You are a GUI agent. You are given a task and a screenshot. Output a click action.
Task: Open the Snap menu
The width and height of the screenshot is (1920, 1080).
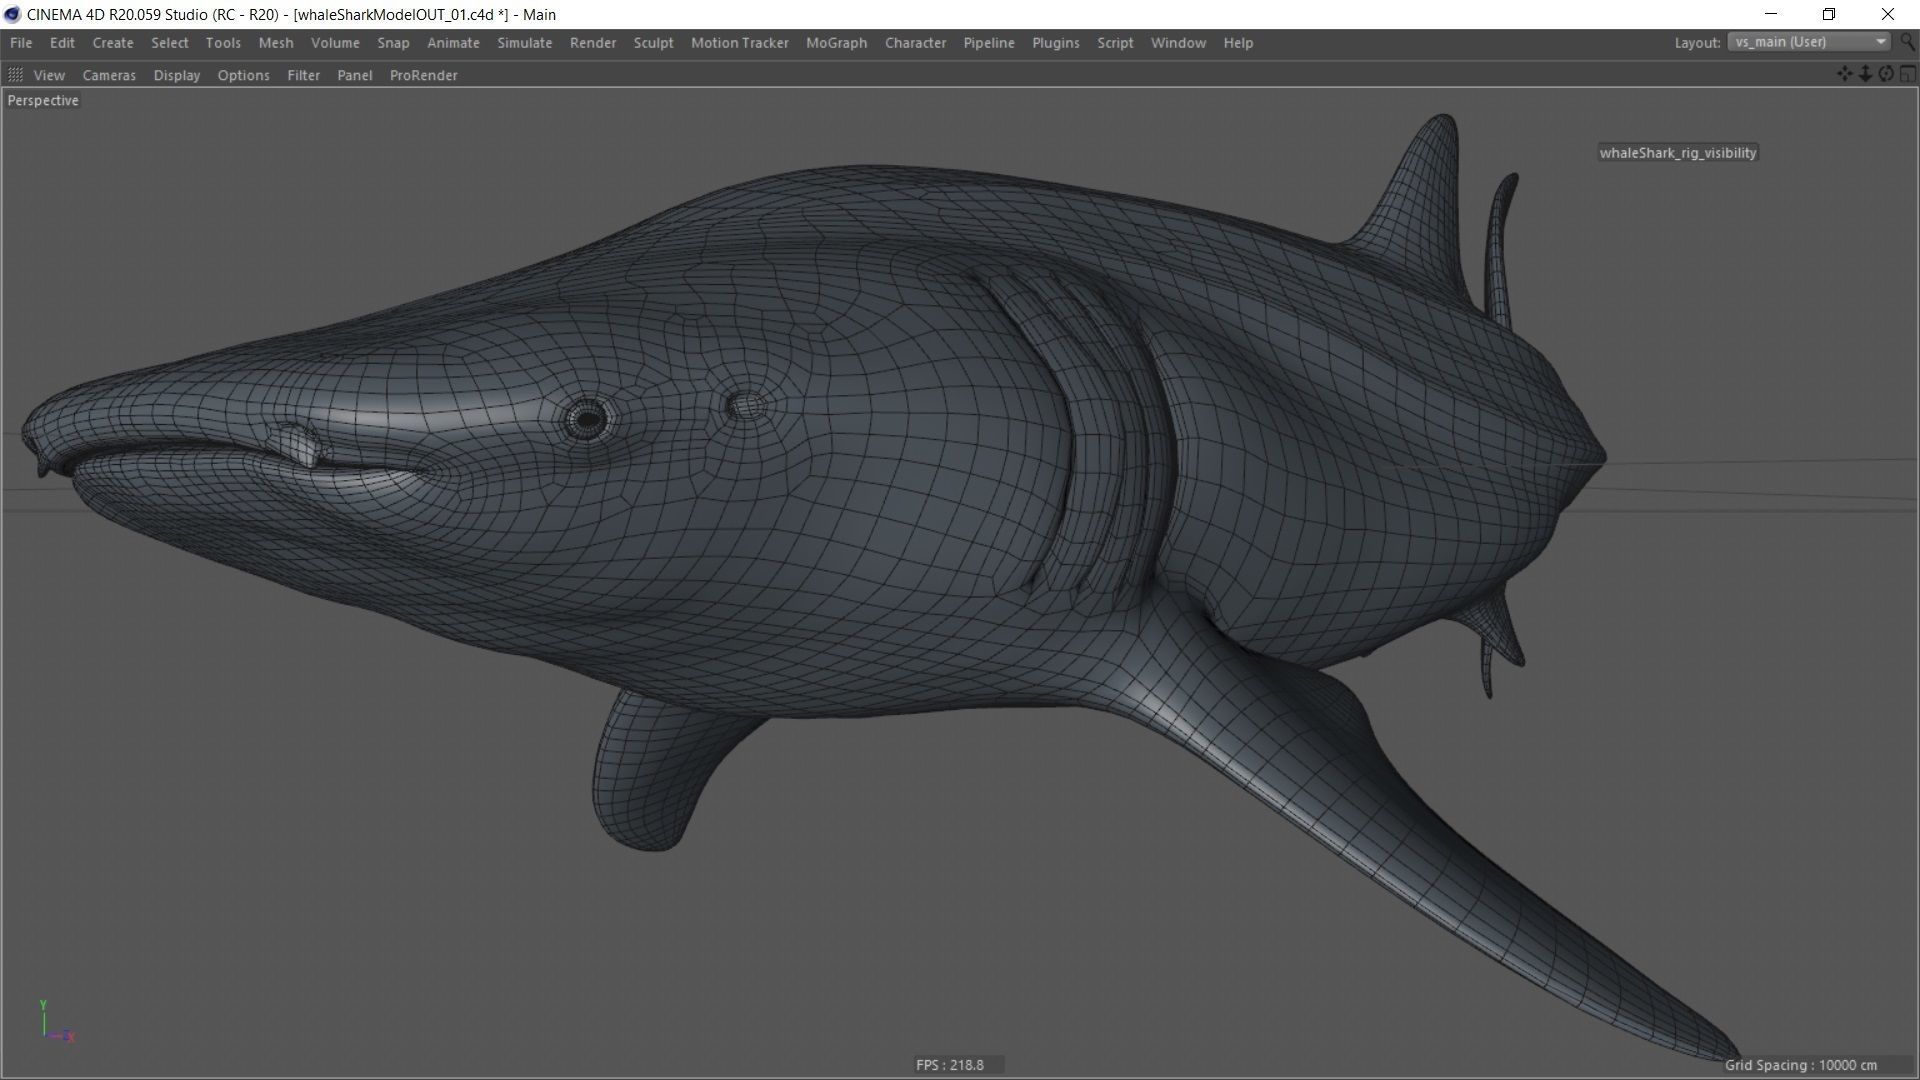(393, 43)
